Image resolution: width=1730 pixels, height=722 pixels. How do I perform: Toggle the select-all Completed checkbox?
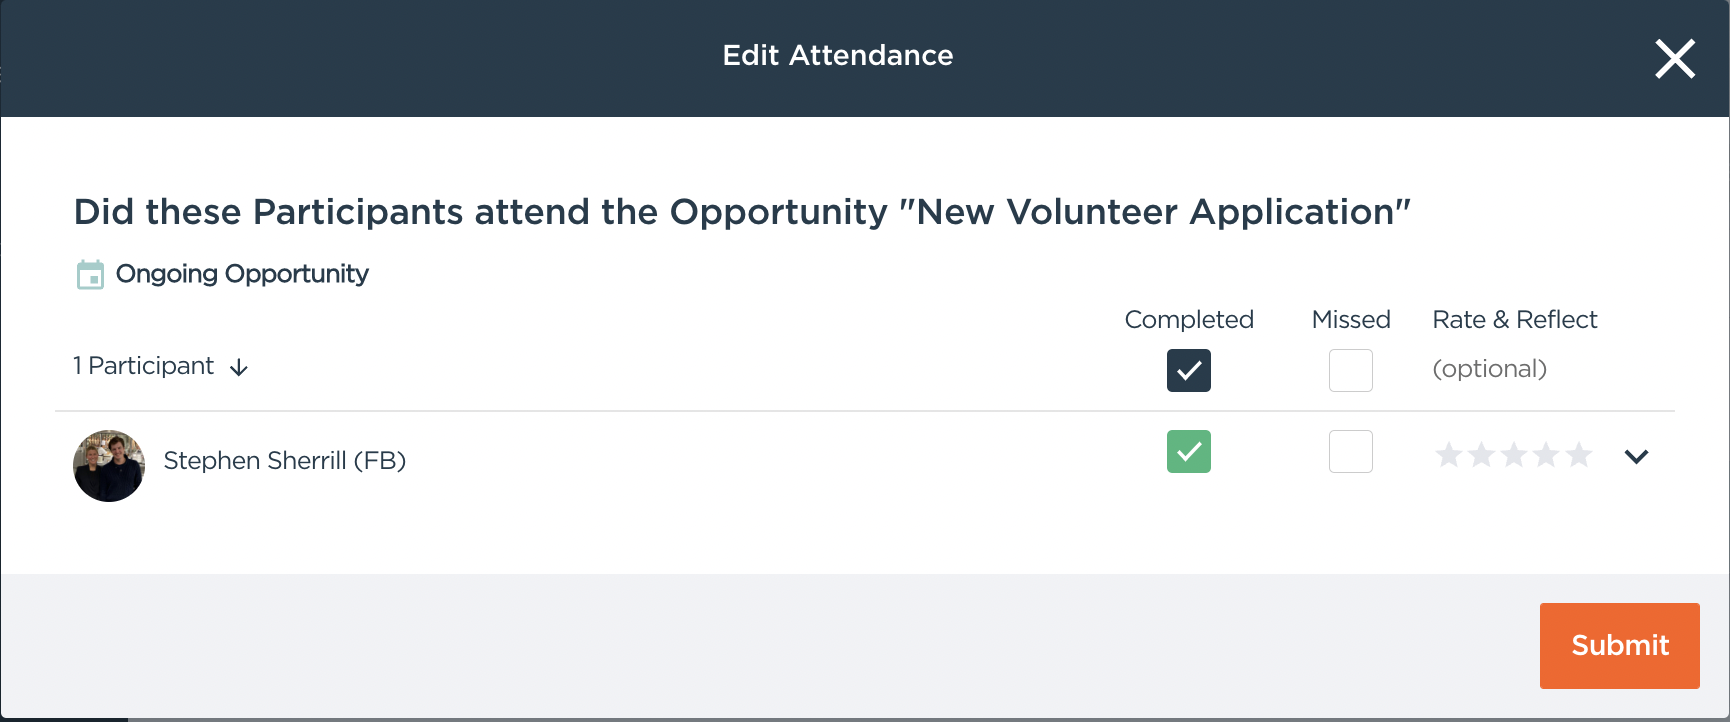(1188, 370)
